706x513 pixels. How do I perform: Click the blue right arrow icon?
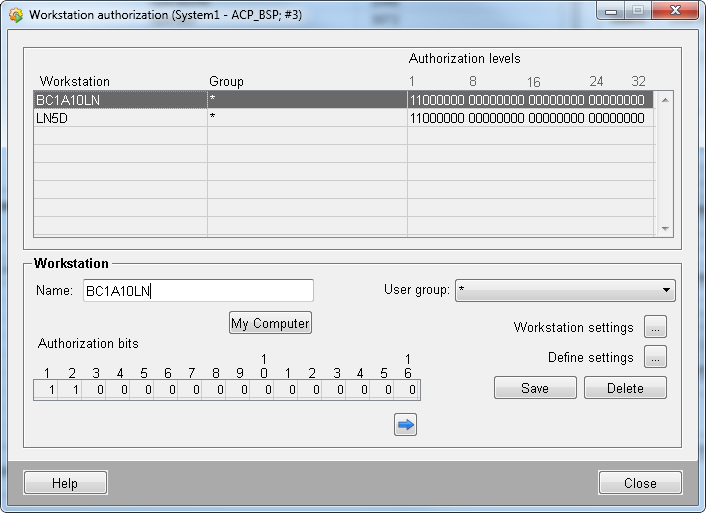(405, 425)
